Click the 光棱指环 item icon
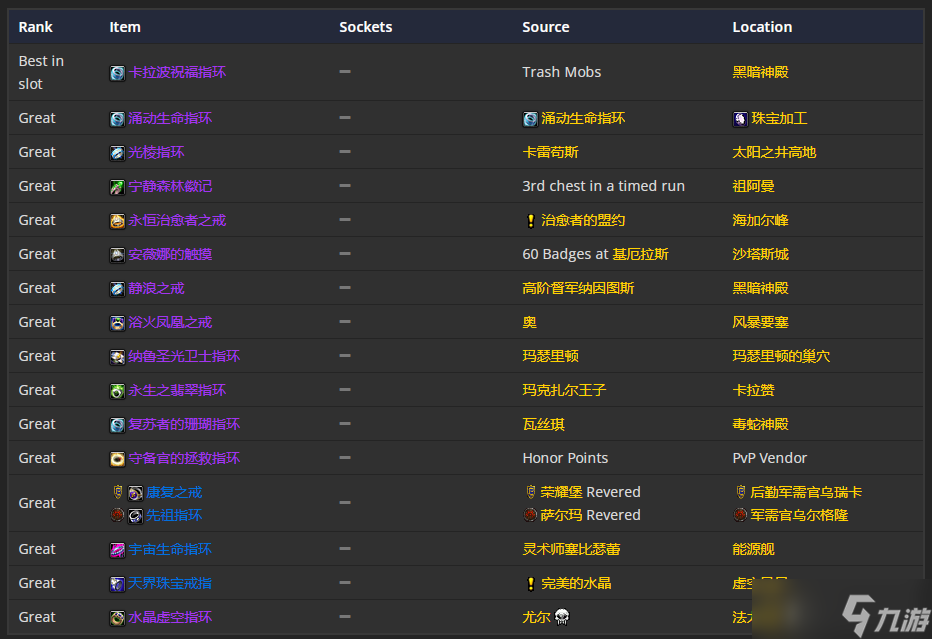This screenshot has height=639, width=932. click(x=117, y=153)
